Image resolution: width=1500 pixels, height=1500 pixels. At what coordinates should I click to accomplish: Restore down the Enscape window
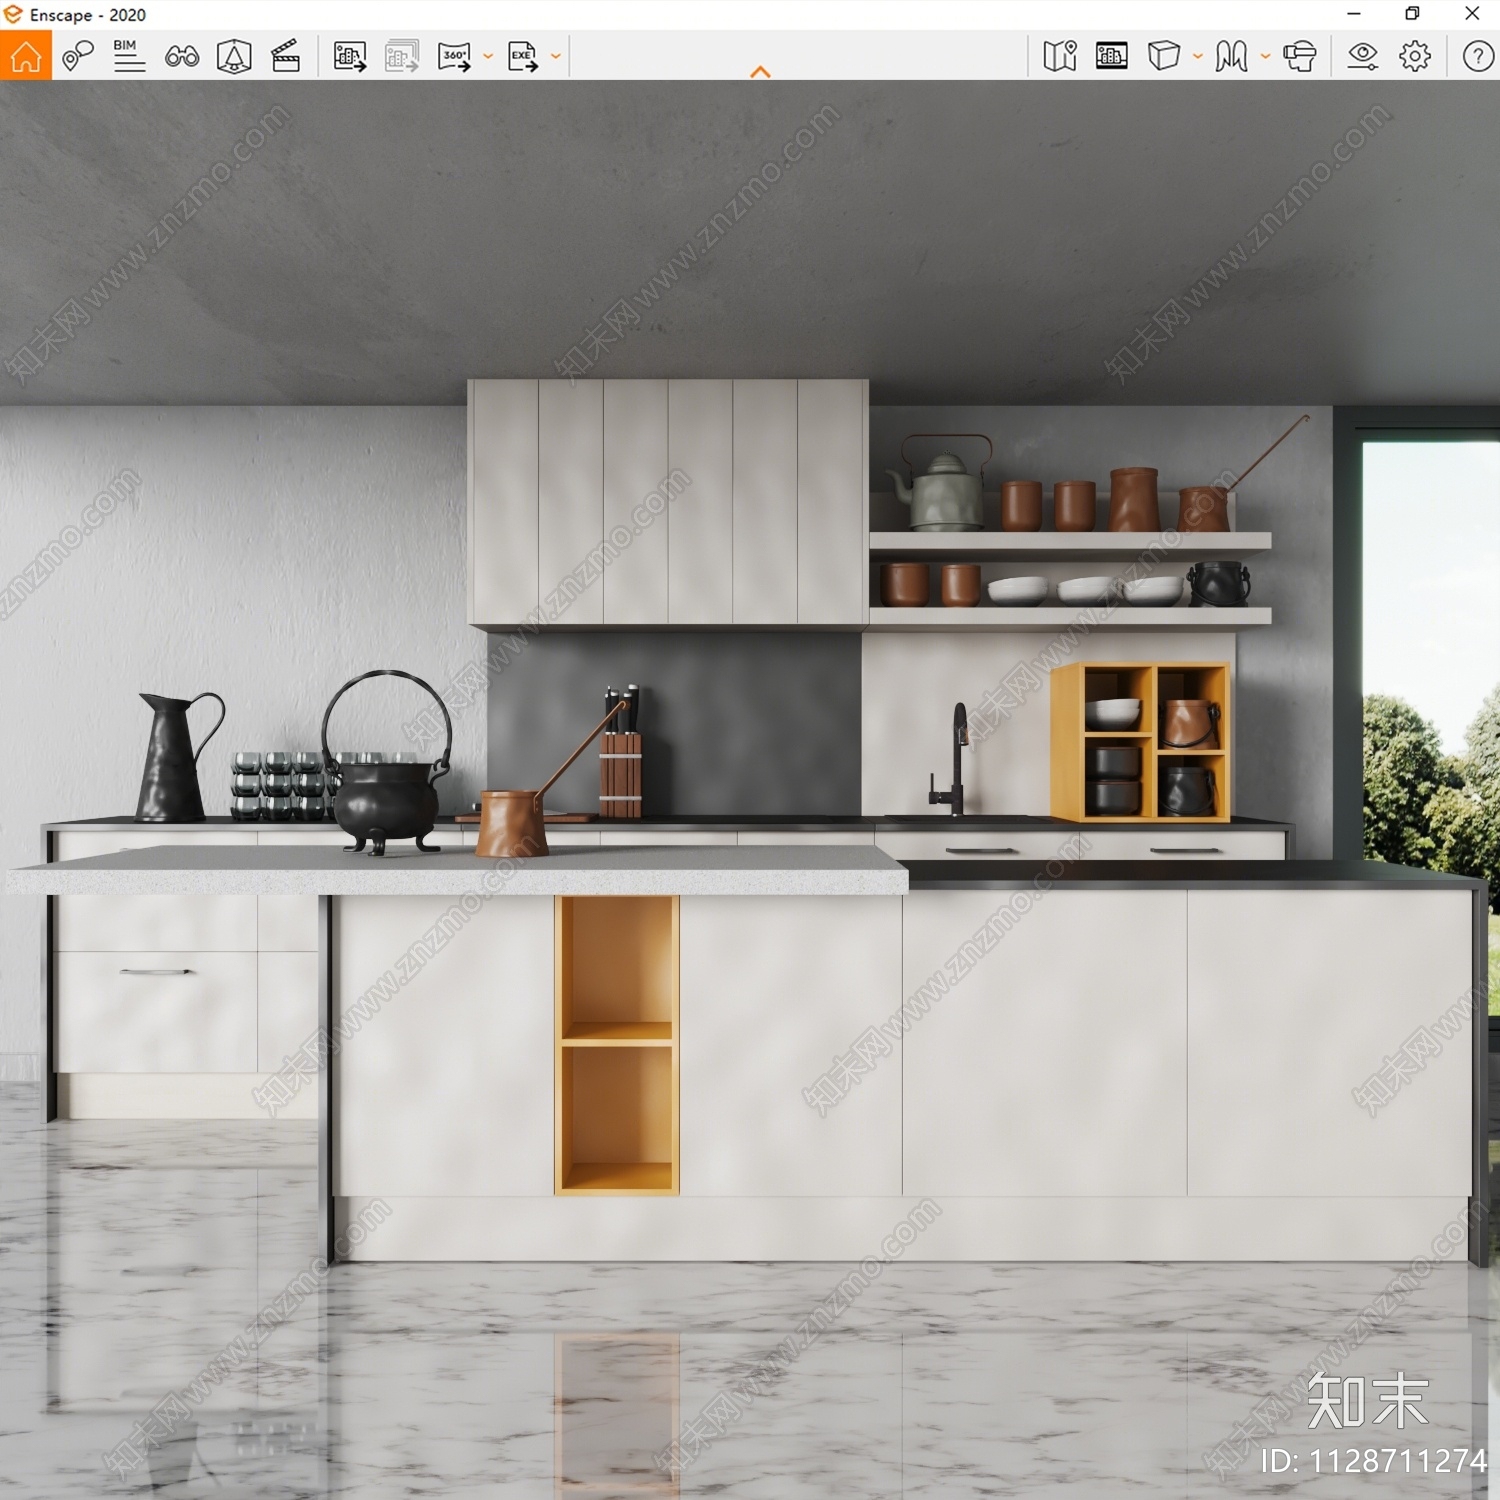click(1412, 14)
